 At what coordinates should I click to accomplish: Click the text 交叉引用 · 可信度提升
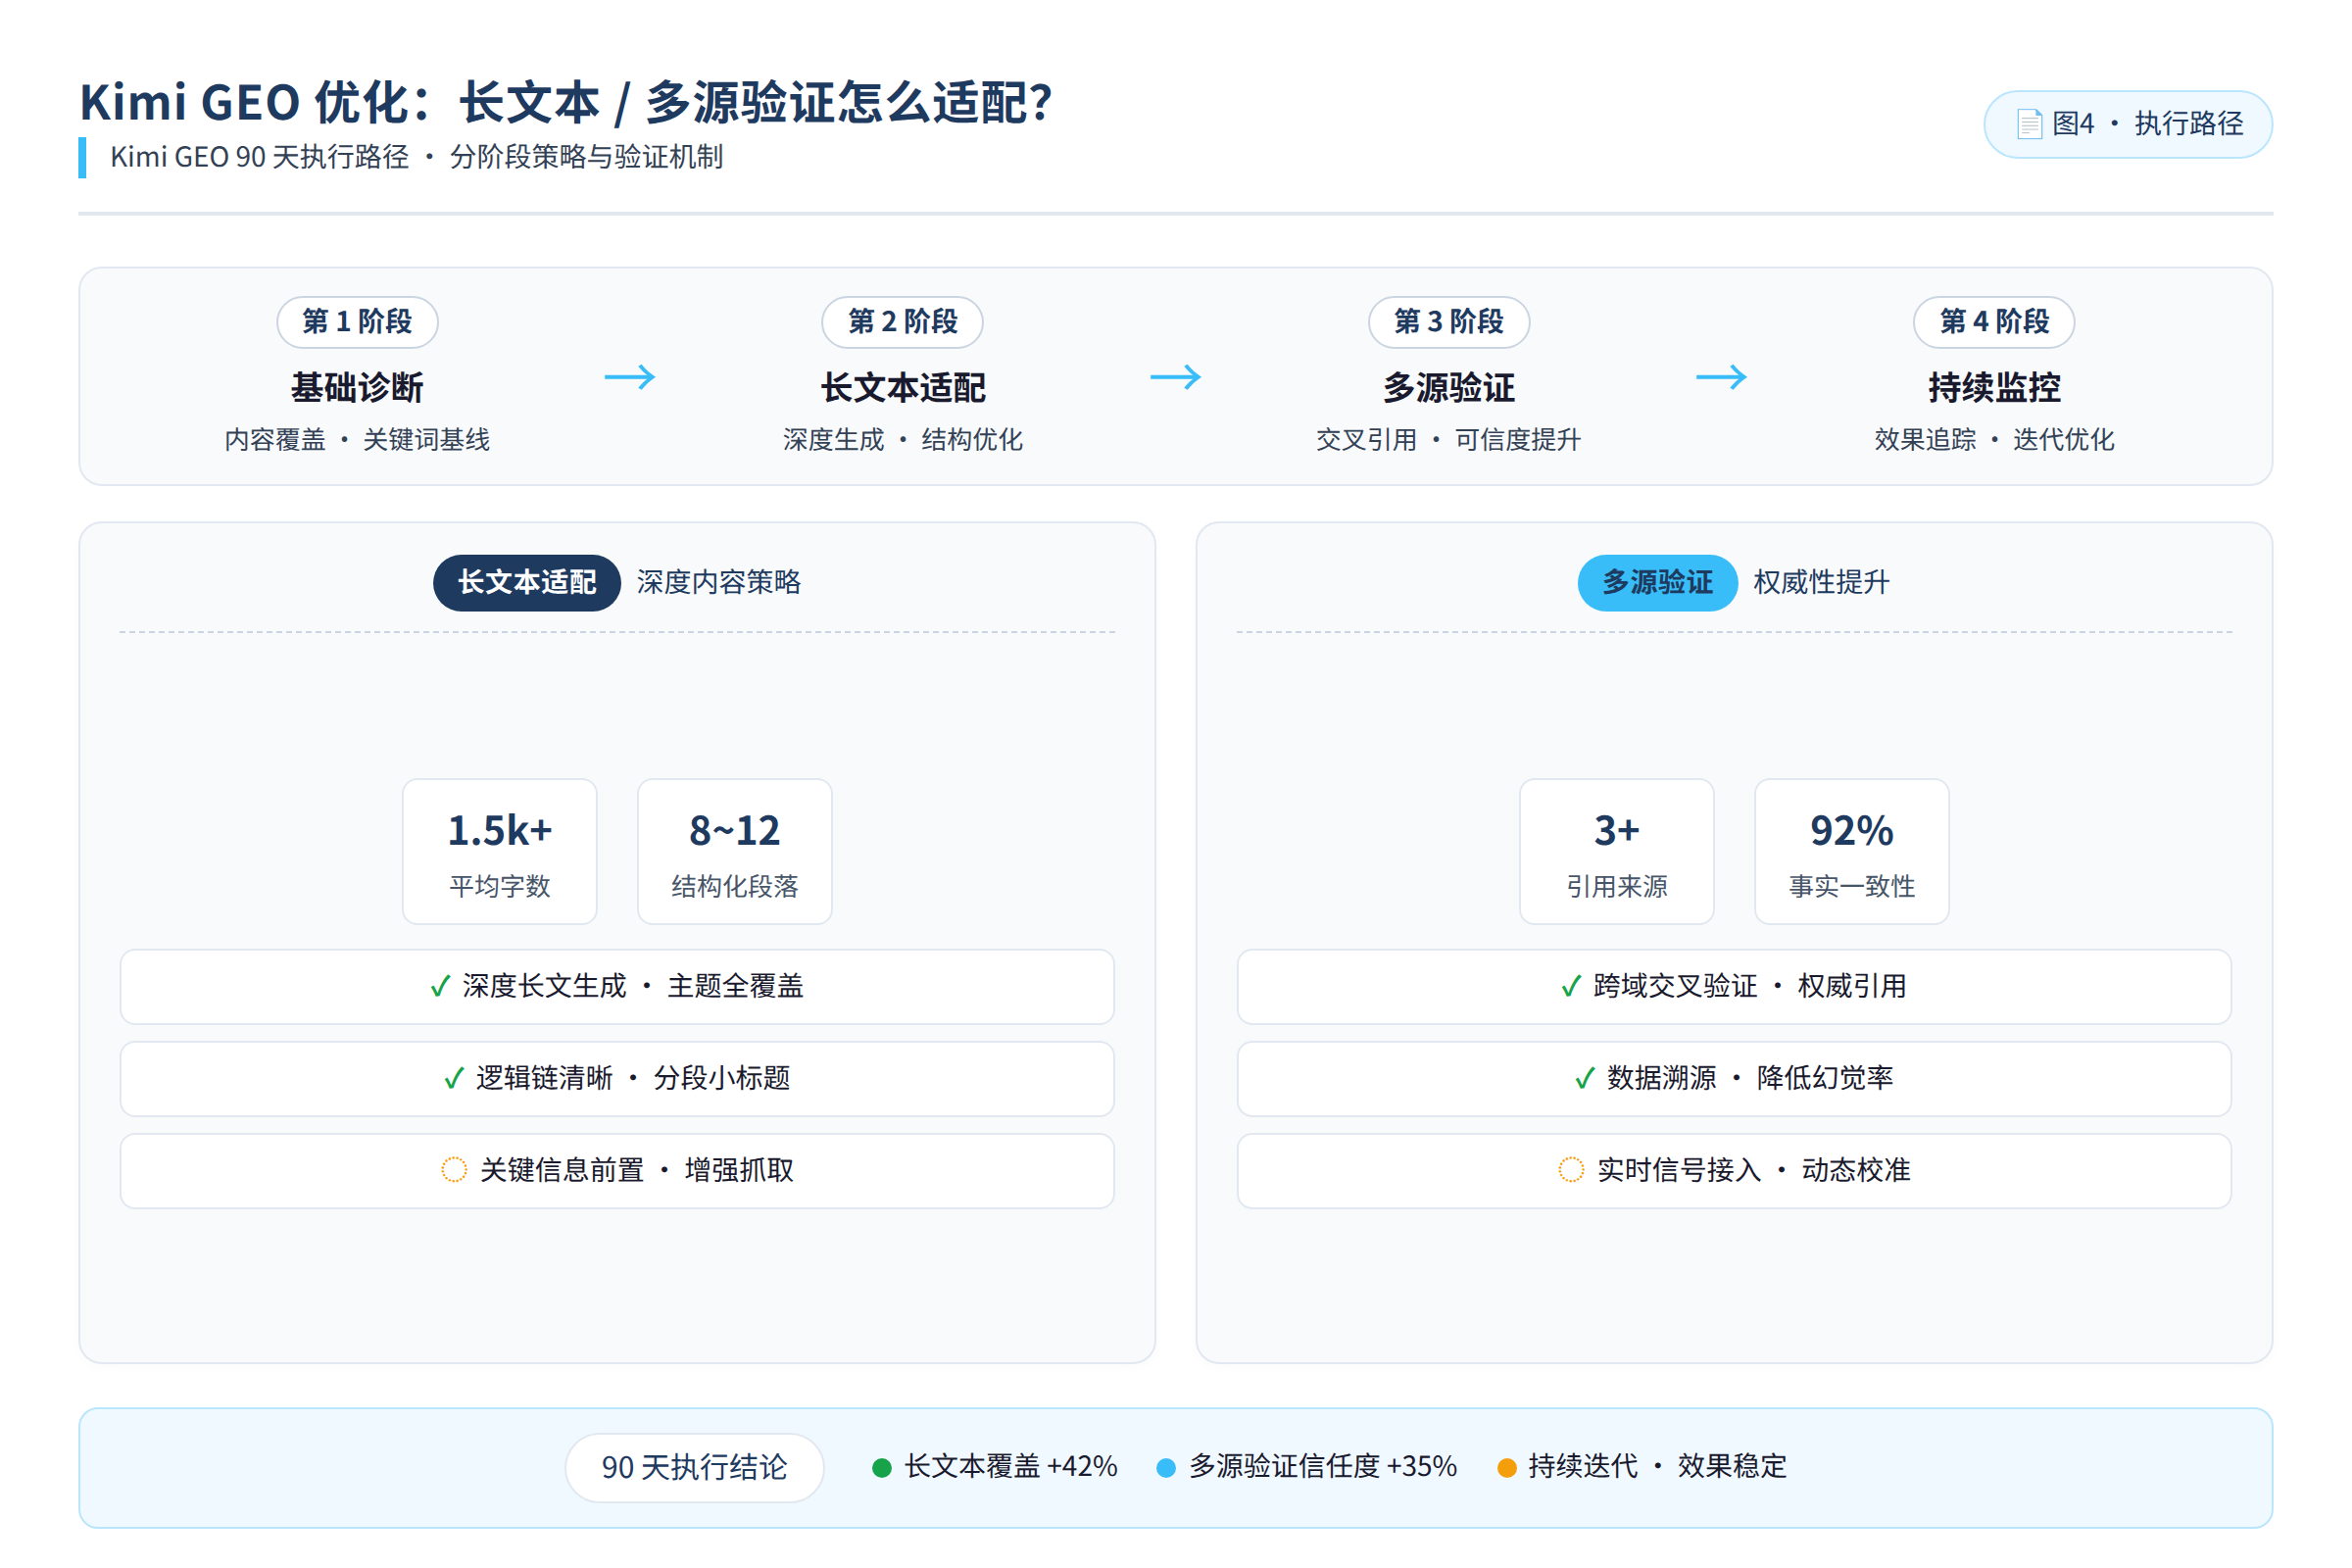pos(1449,440)
